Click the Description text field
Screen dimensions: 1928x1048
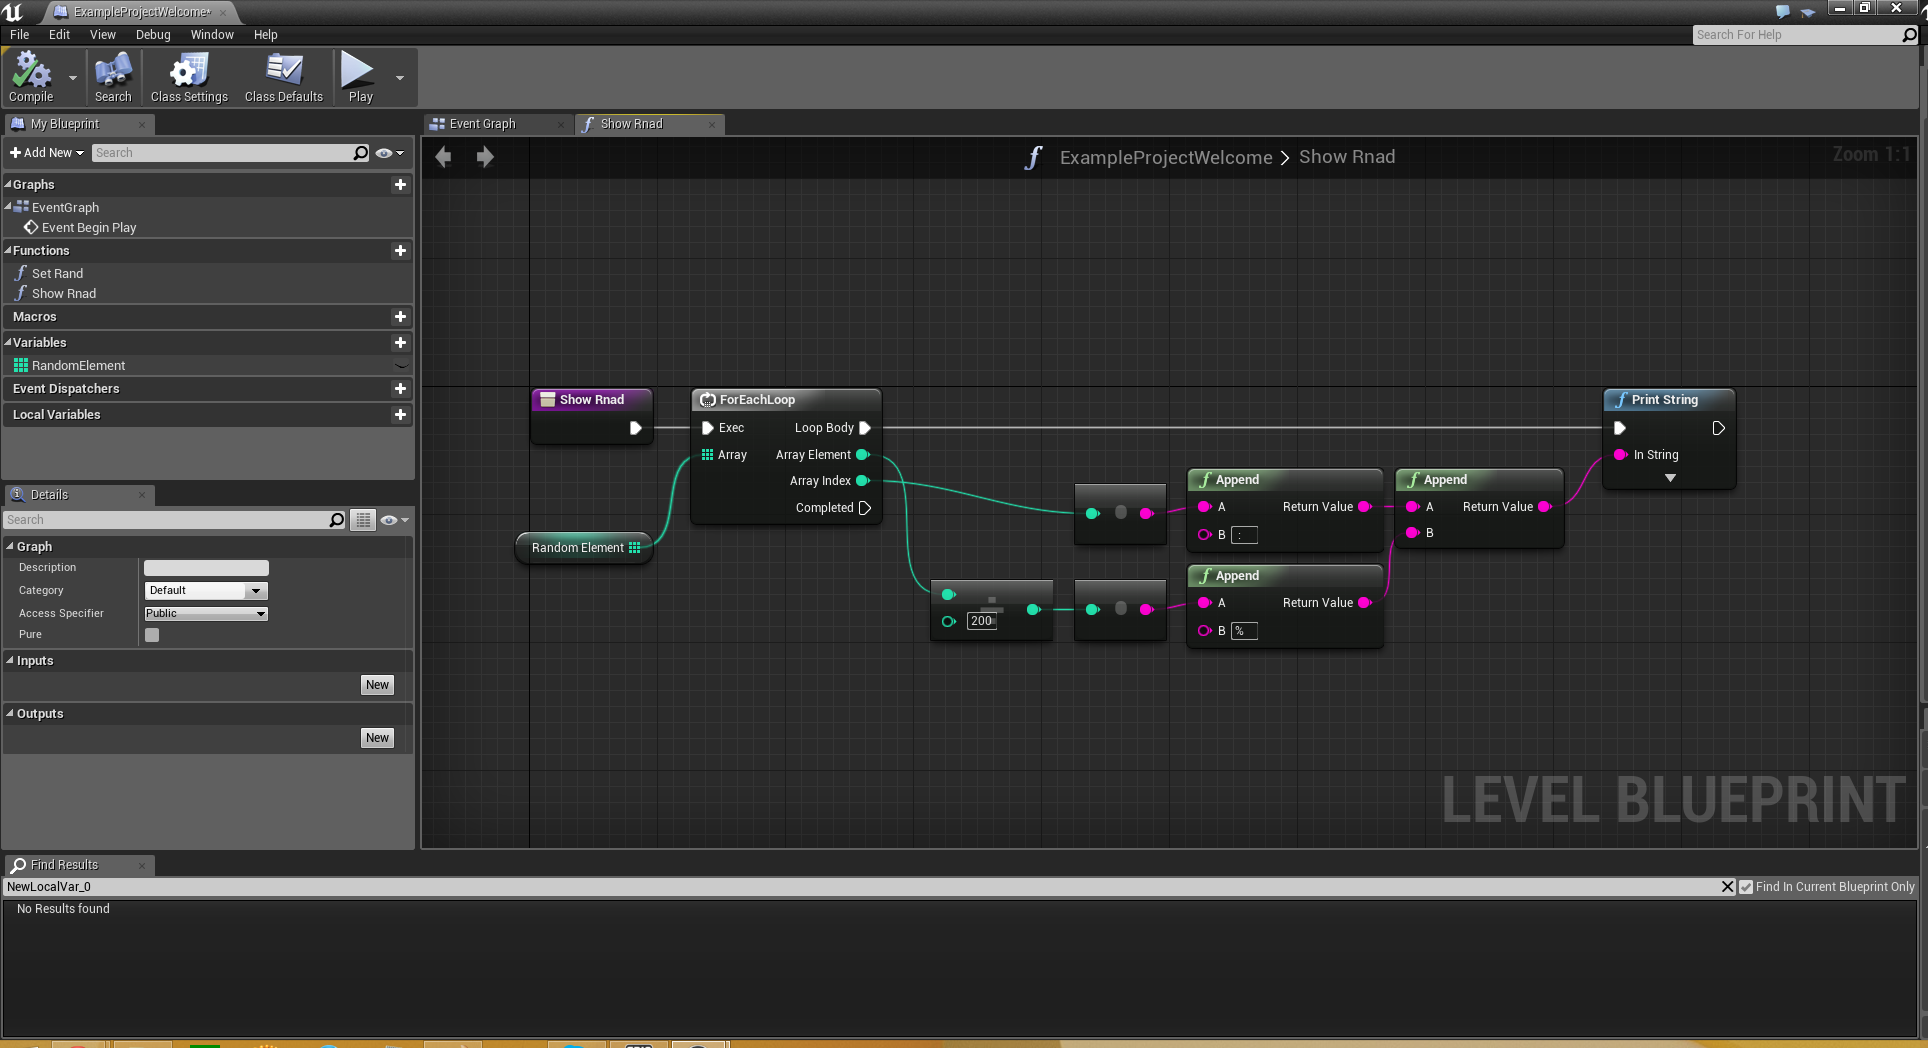click(206, 568)
